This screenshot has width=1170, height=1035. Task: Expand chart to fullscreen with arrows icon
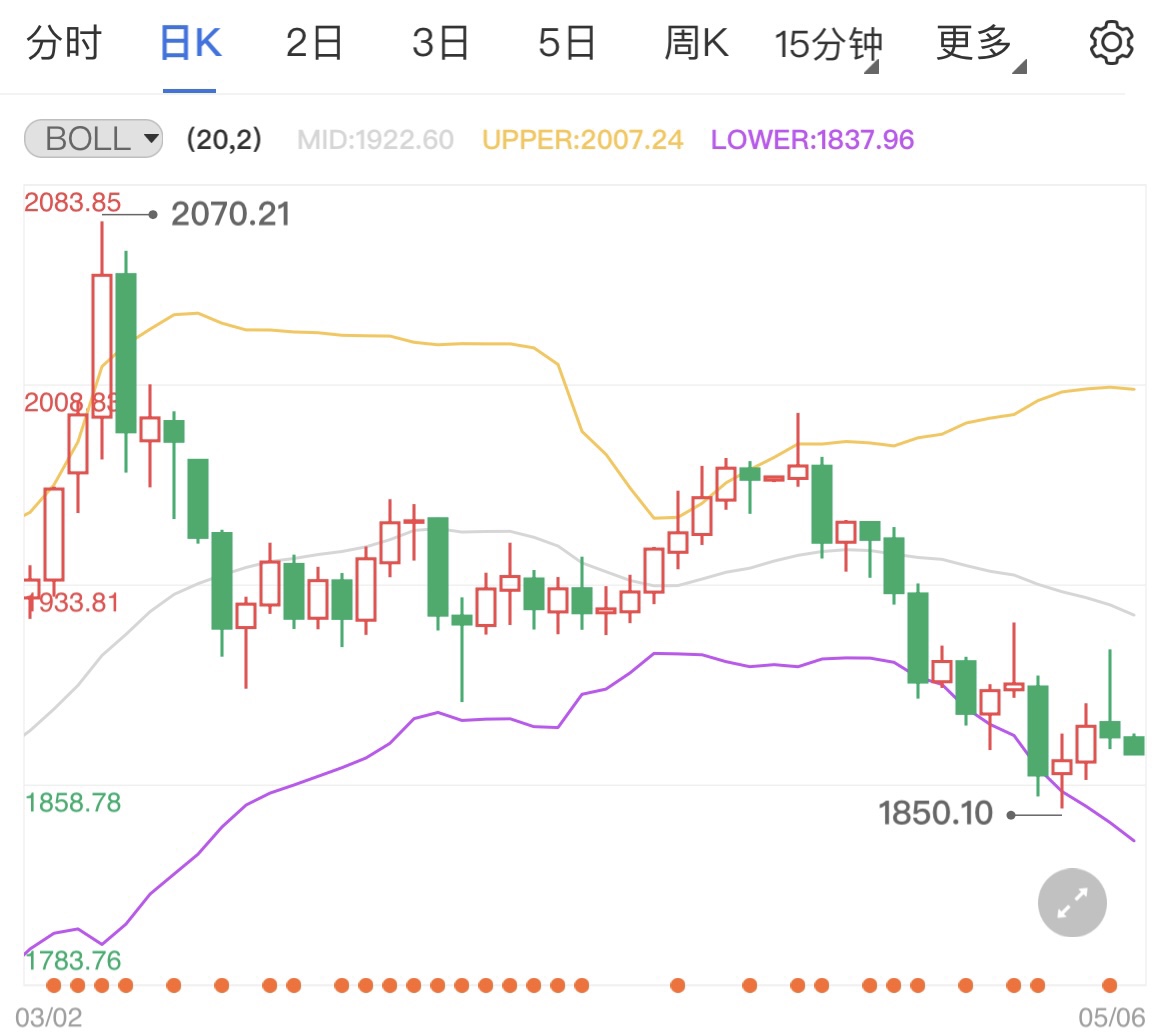point(1072,902)
